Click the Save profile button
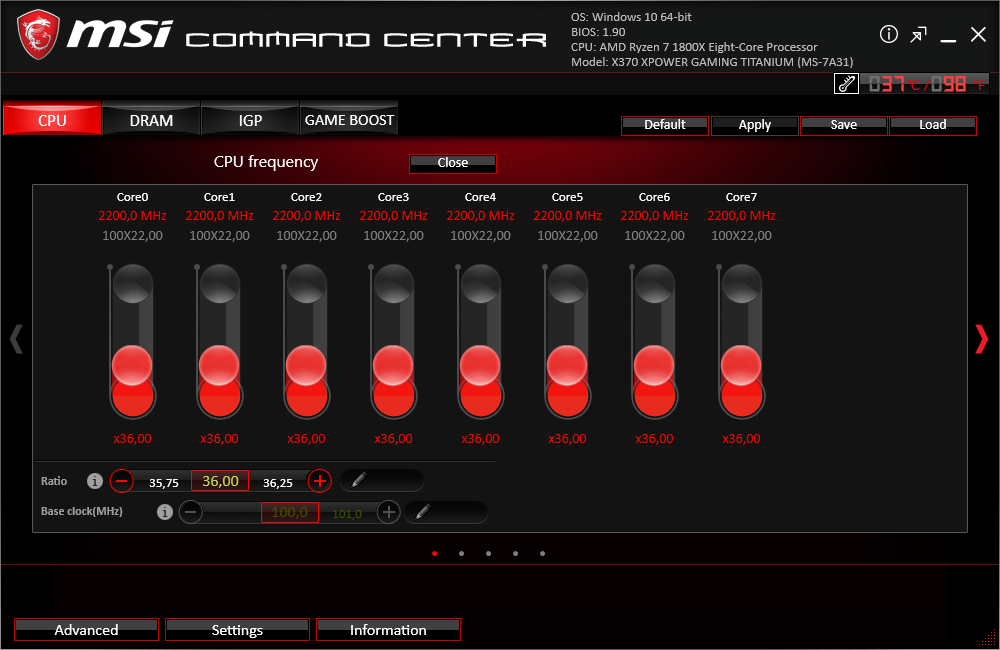This screenshot has height=650, width=1000. point(843,125)
